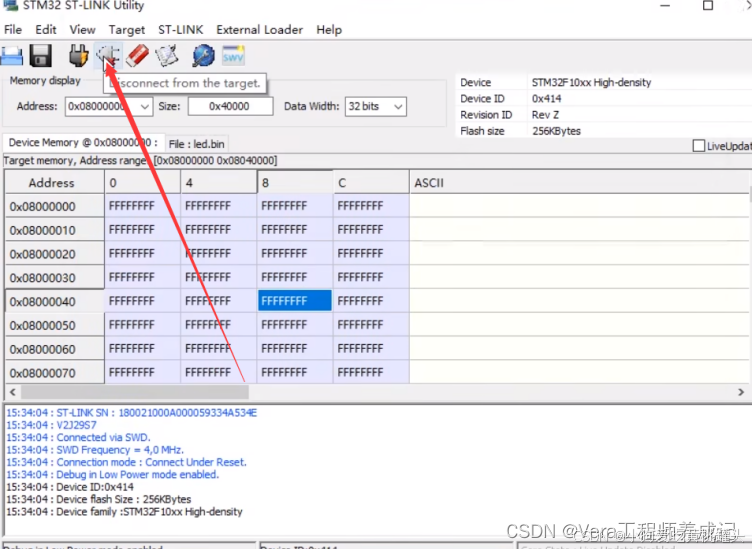
Task: Switch to File : led.bin tab
Action: click(x=197, y=144)
